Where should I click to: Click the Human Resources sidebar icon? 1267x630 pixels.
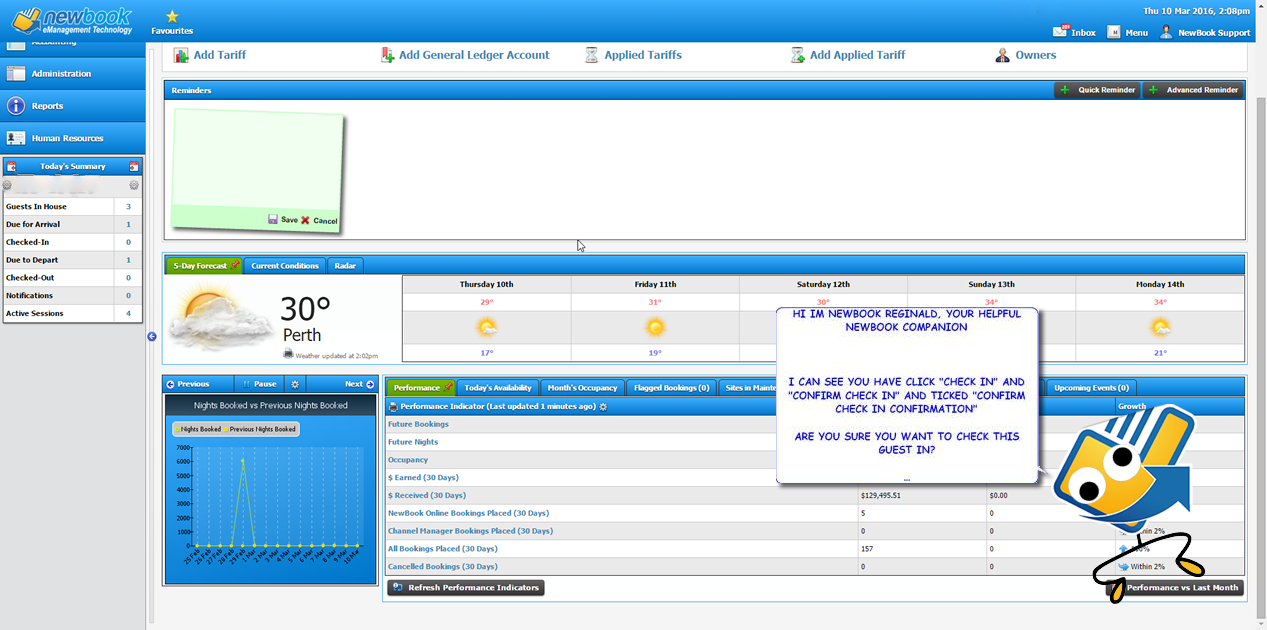(16, 138)
